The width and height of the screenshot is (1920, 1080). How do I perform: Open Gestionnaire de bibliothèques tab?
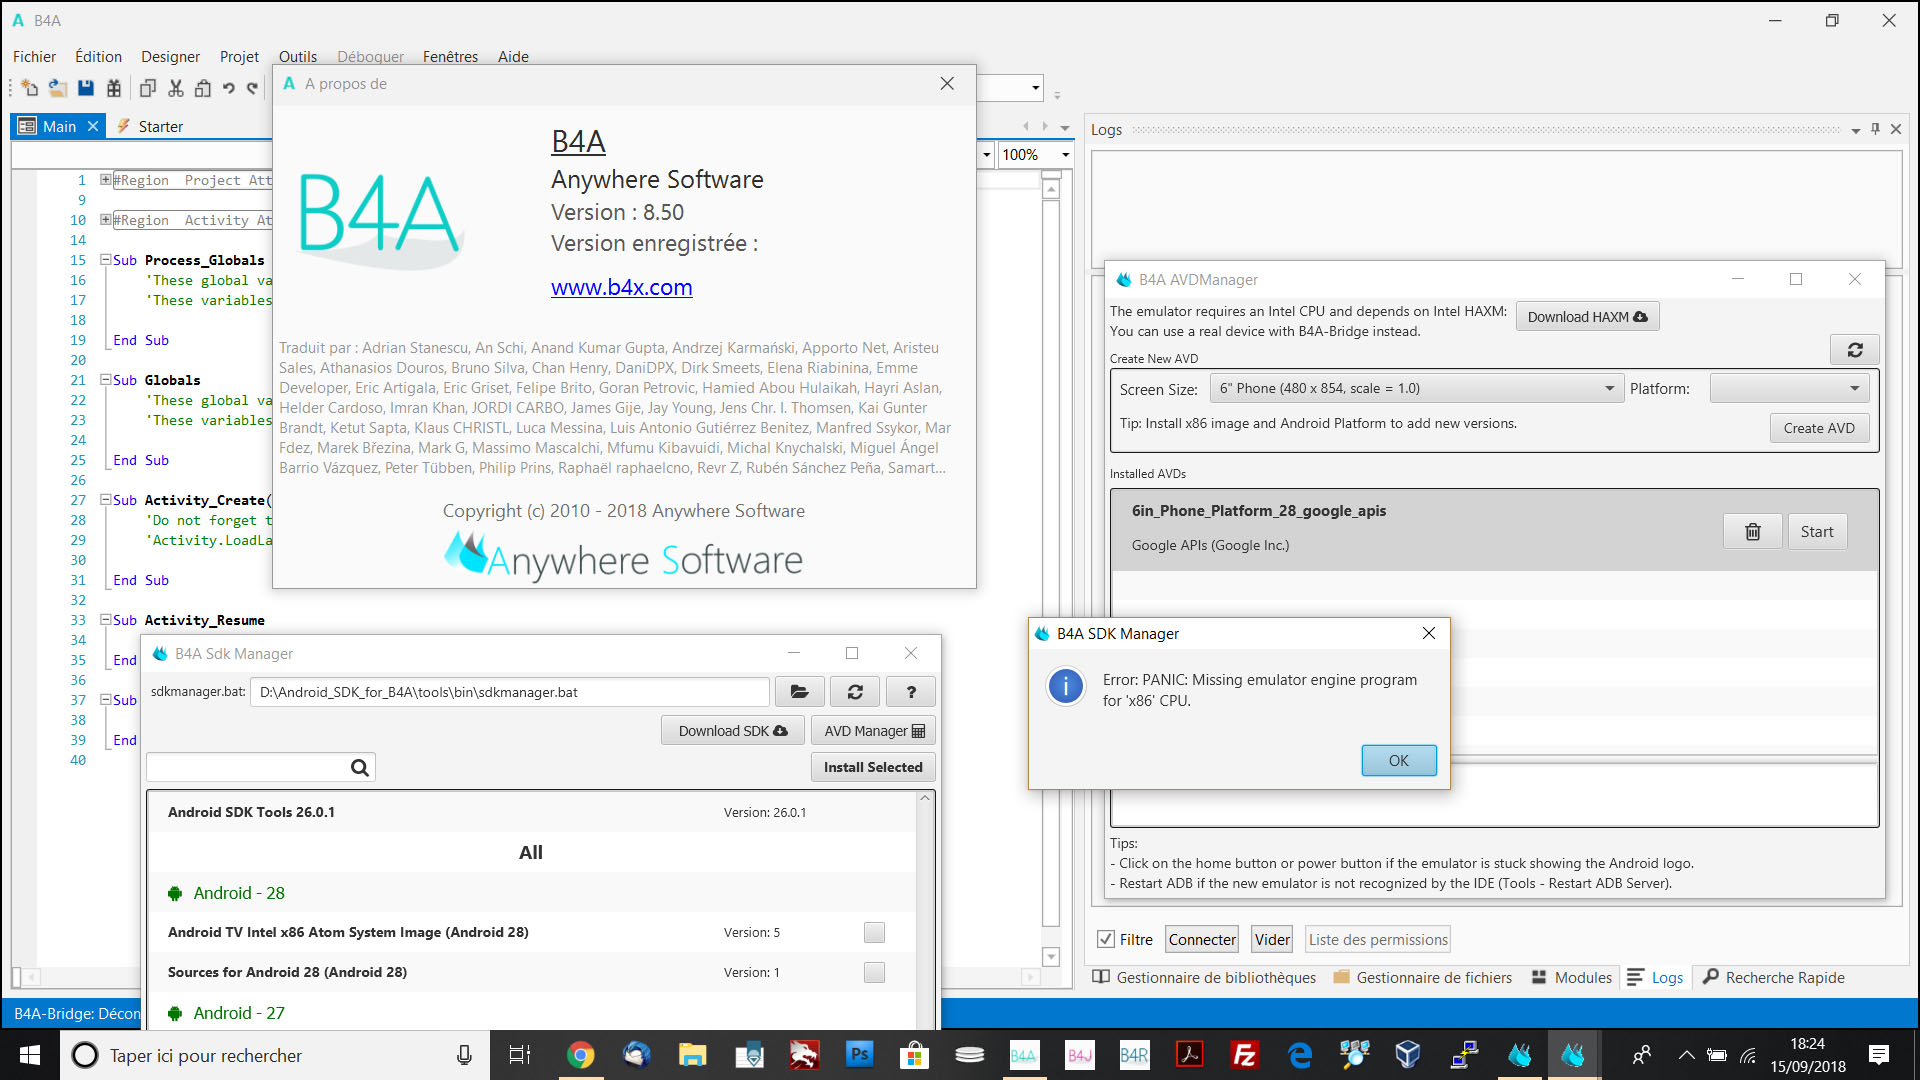click(x=1204, y=977)
